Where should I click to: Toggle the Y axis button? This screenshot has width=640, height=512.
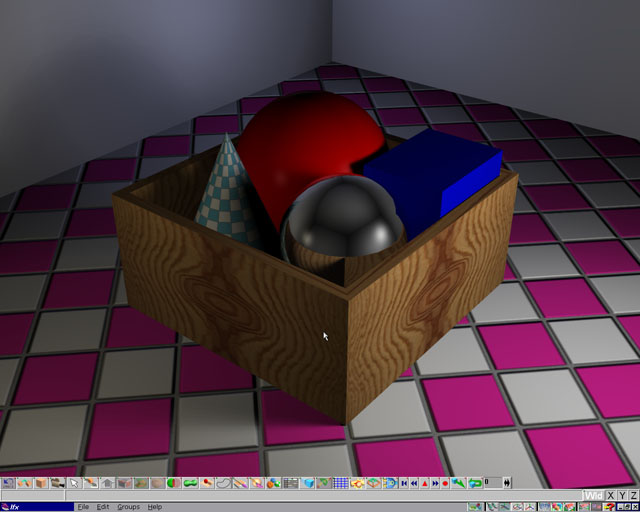click(x=622, y=495)
